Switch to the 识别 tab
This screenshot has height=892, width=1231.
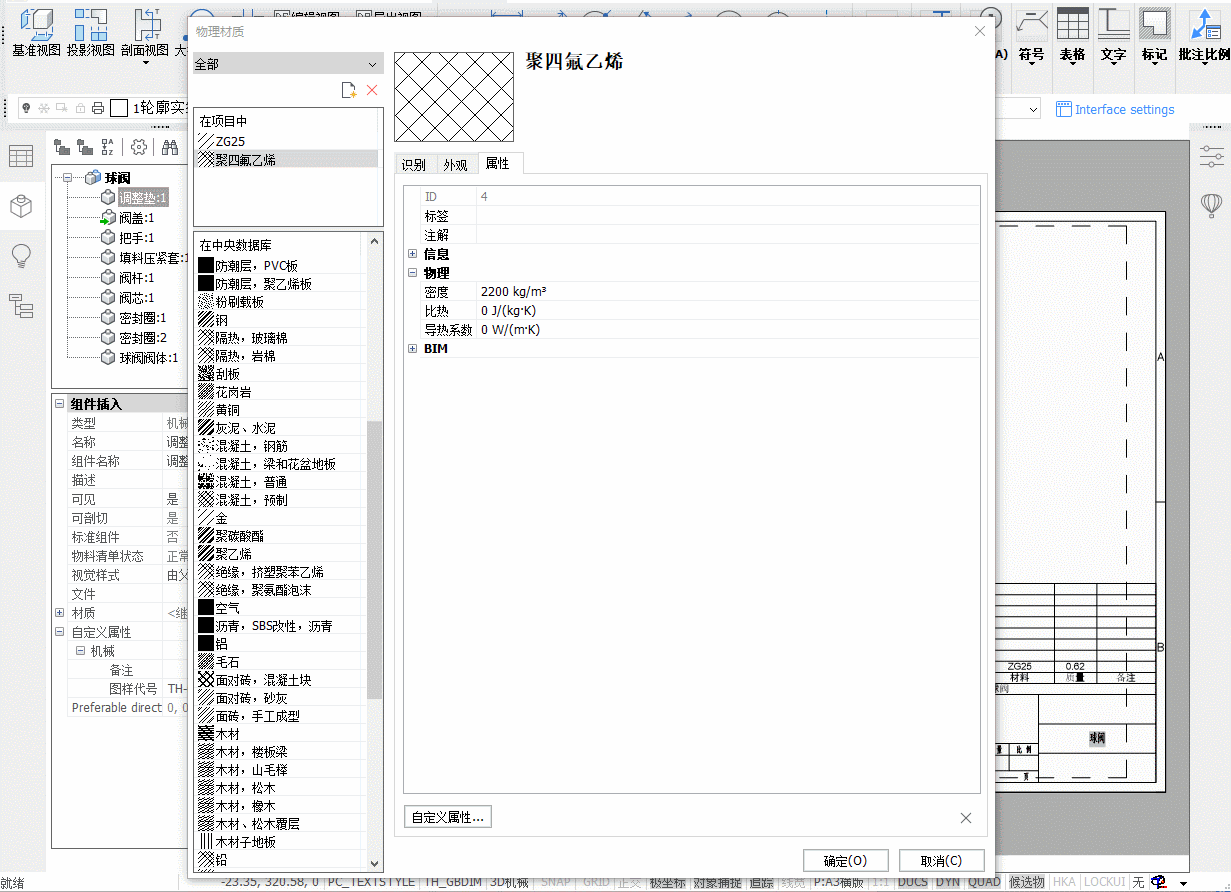tap(413, 165)
